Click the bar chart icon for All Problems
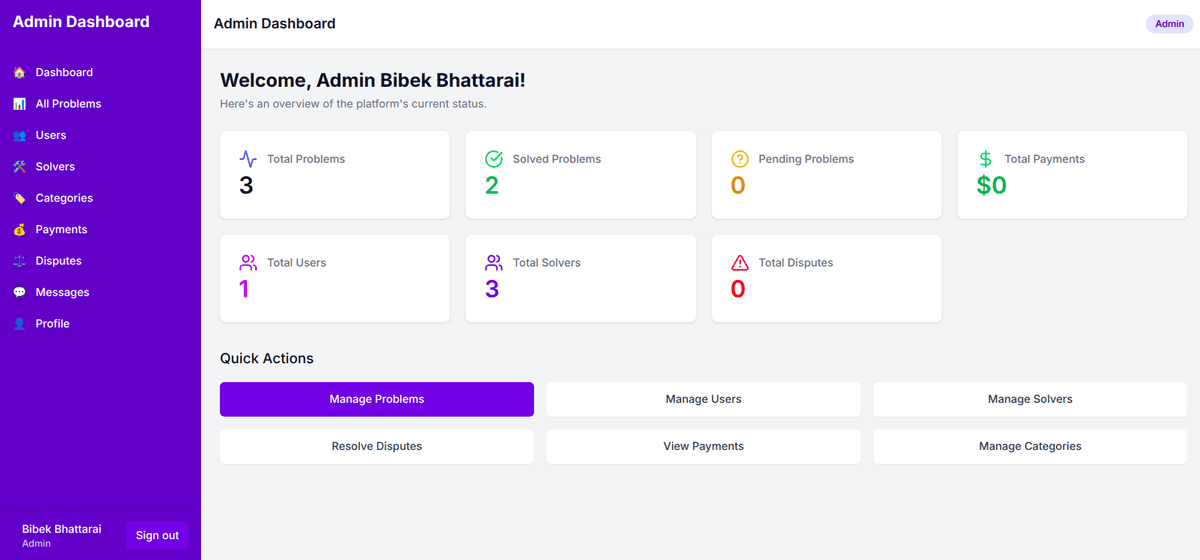This screenshot has height=560, width=1200. point(19,104)
